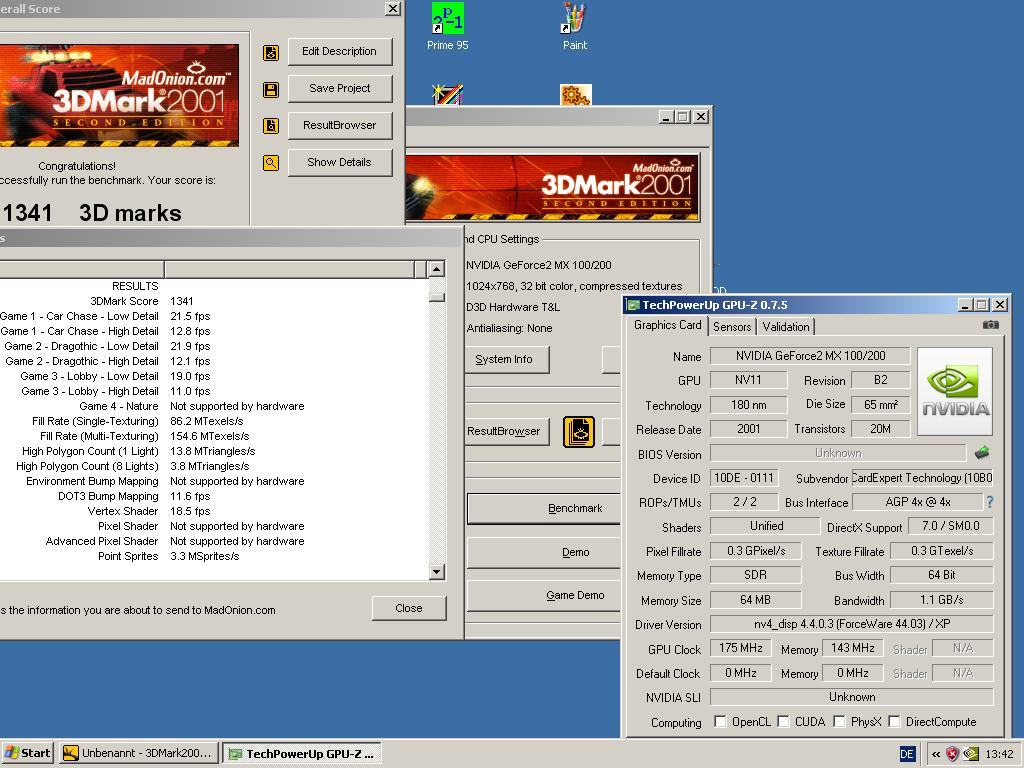This screenshot has height=768, width=1024.
Task: Click the results scrollbar thumb
Action: pyautogui.click(x=437, y=297)
